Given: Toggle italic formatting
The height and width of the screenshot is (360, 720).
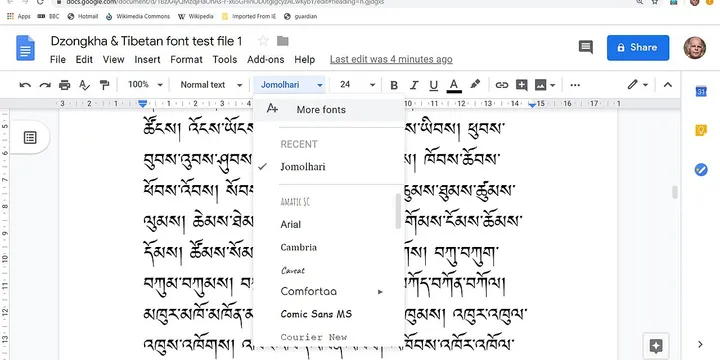Looking at the screenshot, I should (x=414, y=85).
